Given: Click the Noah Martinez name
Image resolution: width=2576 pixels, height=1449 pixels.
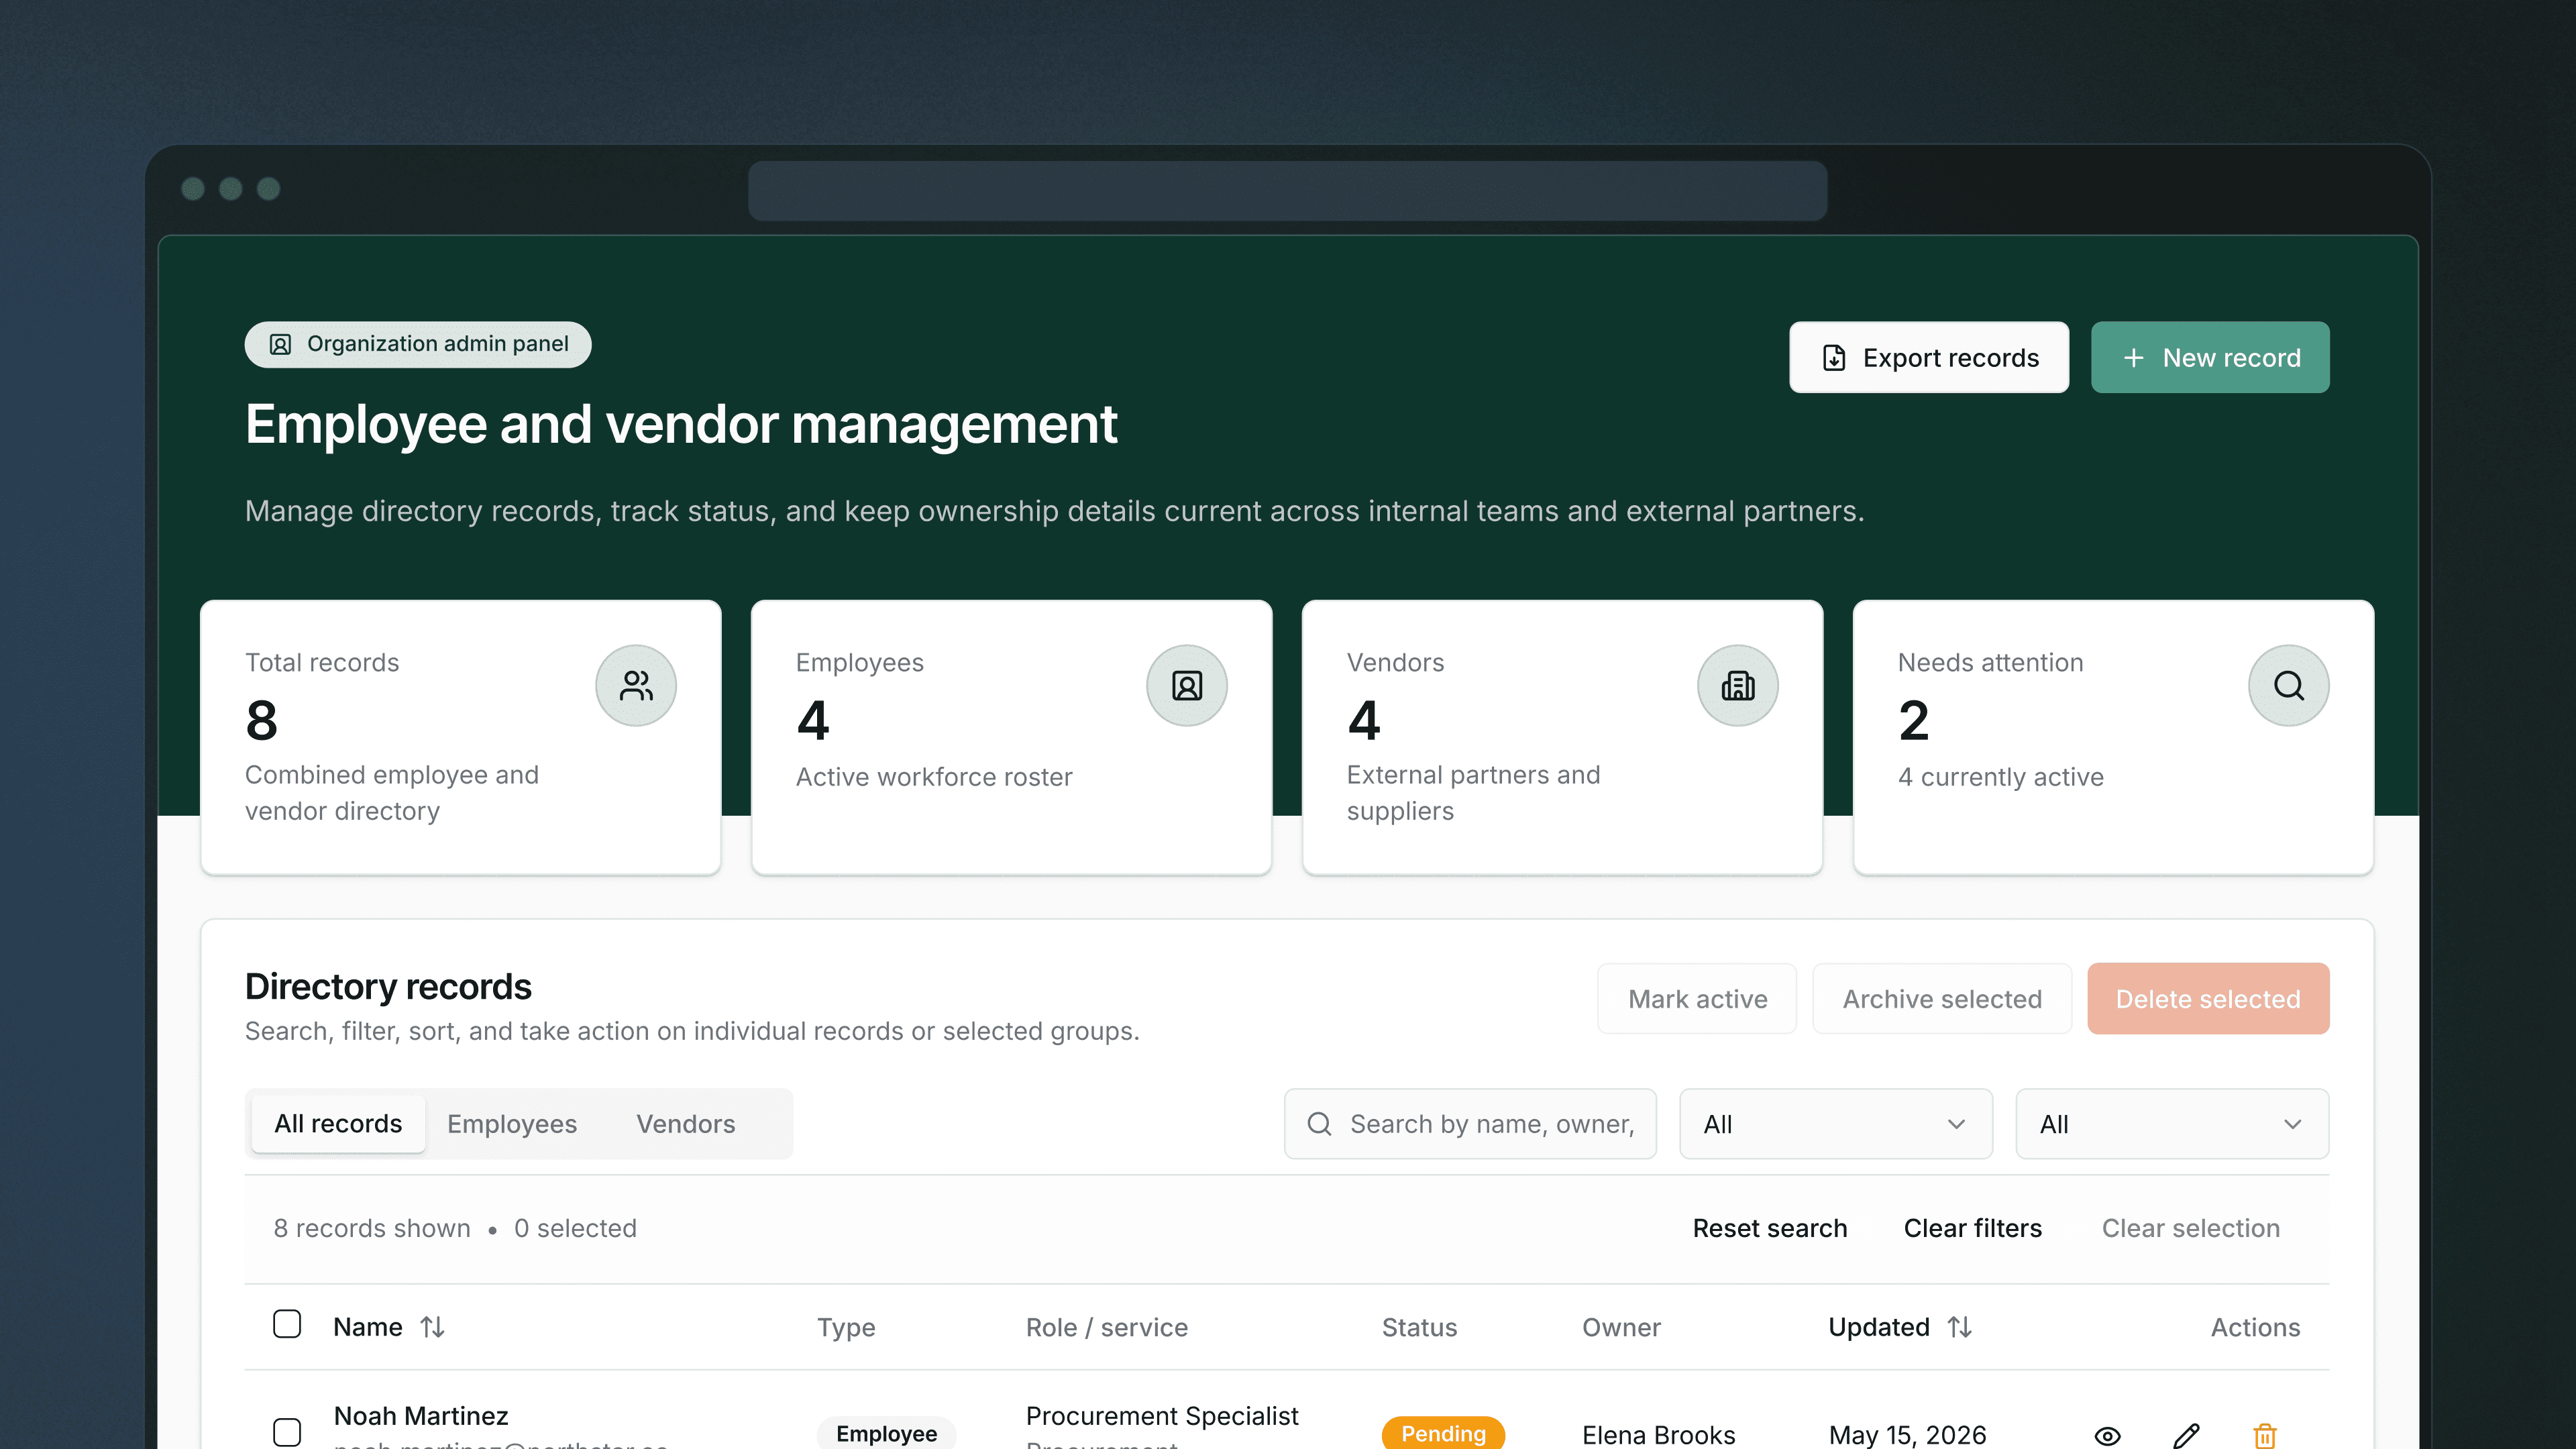Looking at the screenshot, I should point(421,1416).
